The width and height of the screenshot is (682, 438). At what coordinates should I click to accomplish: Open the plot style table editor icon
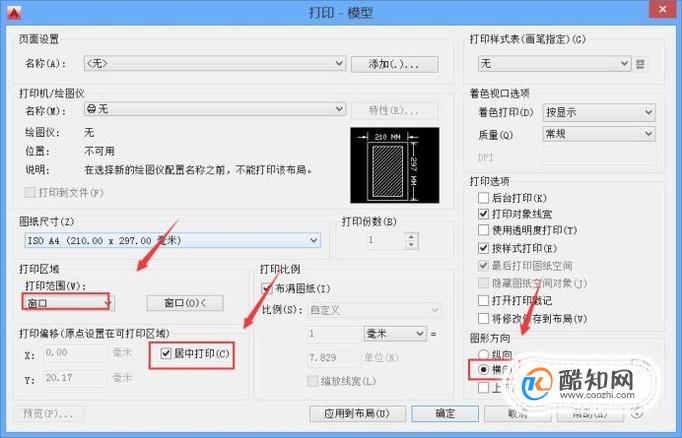[640, 64]
